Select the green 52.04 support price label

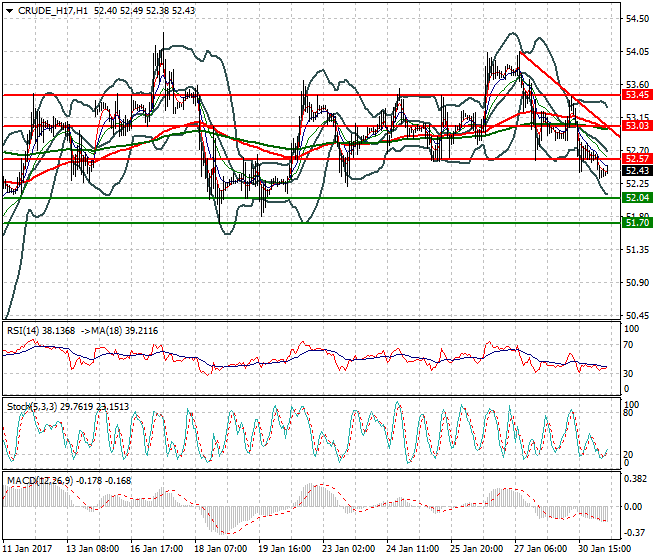point(637,198)
